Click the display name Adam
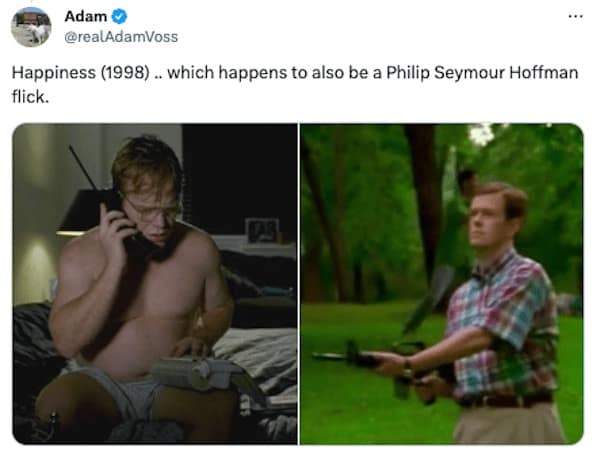 (x=86, y=16)
